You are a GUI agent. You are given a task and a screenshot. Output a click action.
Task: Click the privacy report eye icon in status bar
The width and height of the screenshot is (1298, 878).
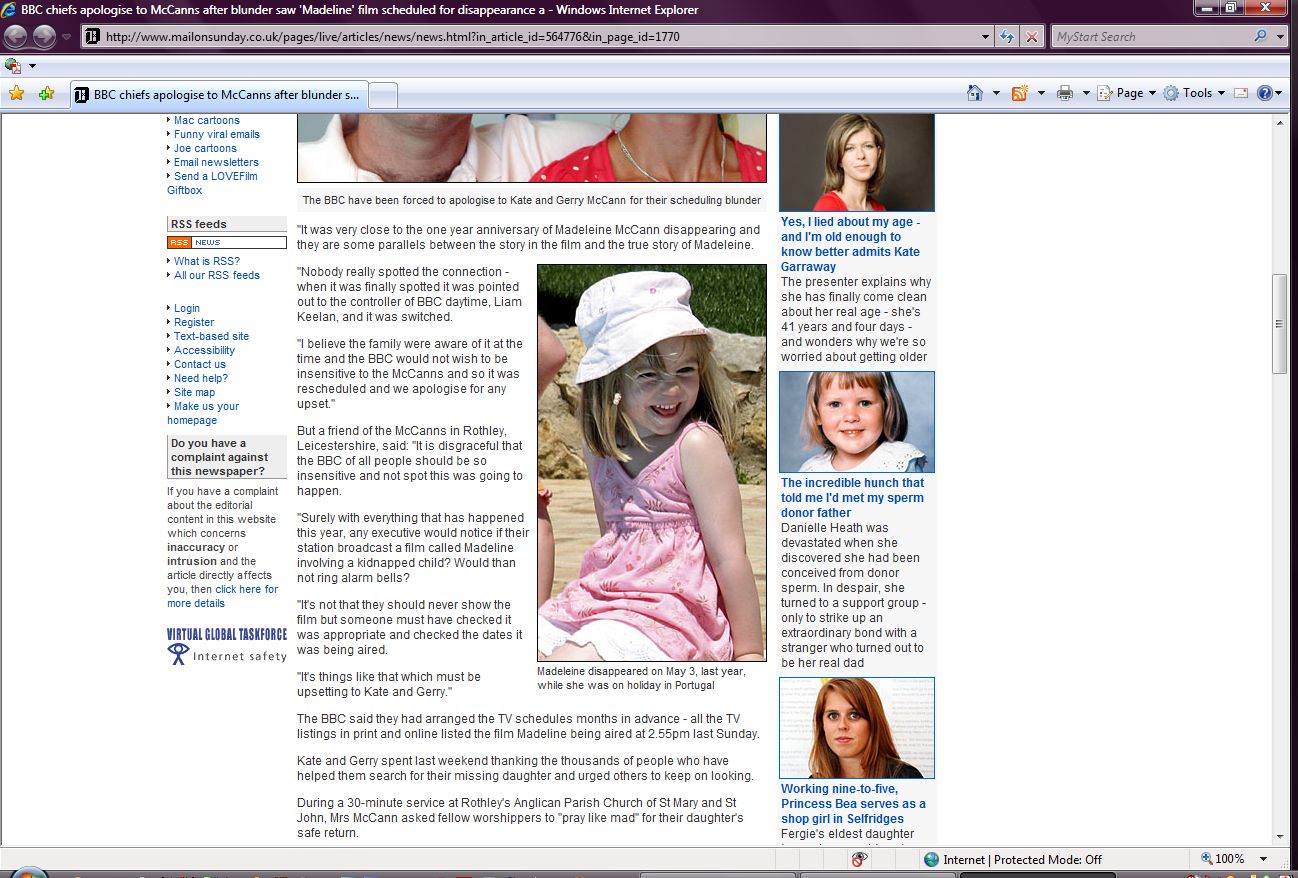point(858,859)
